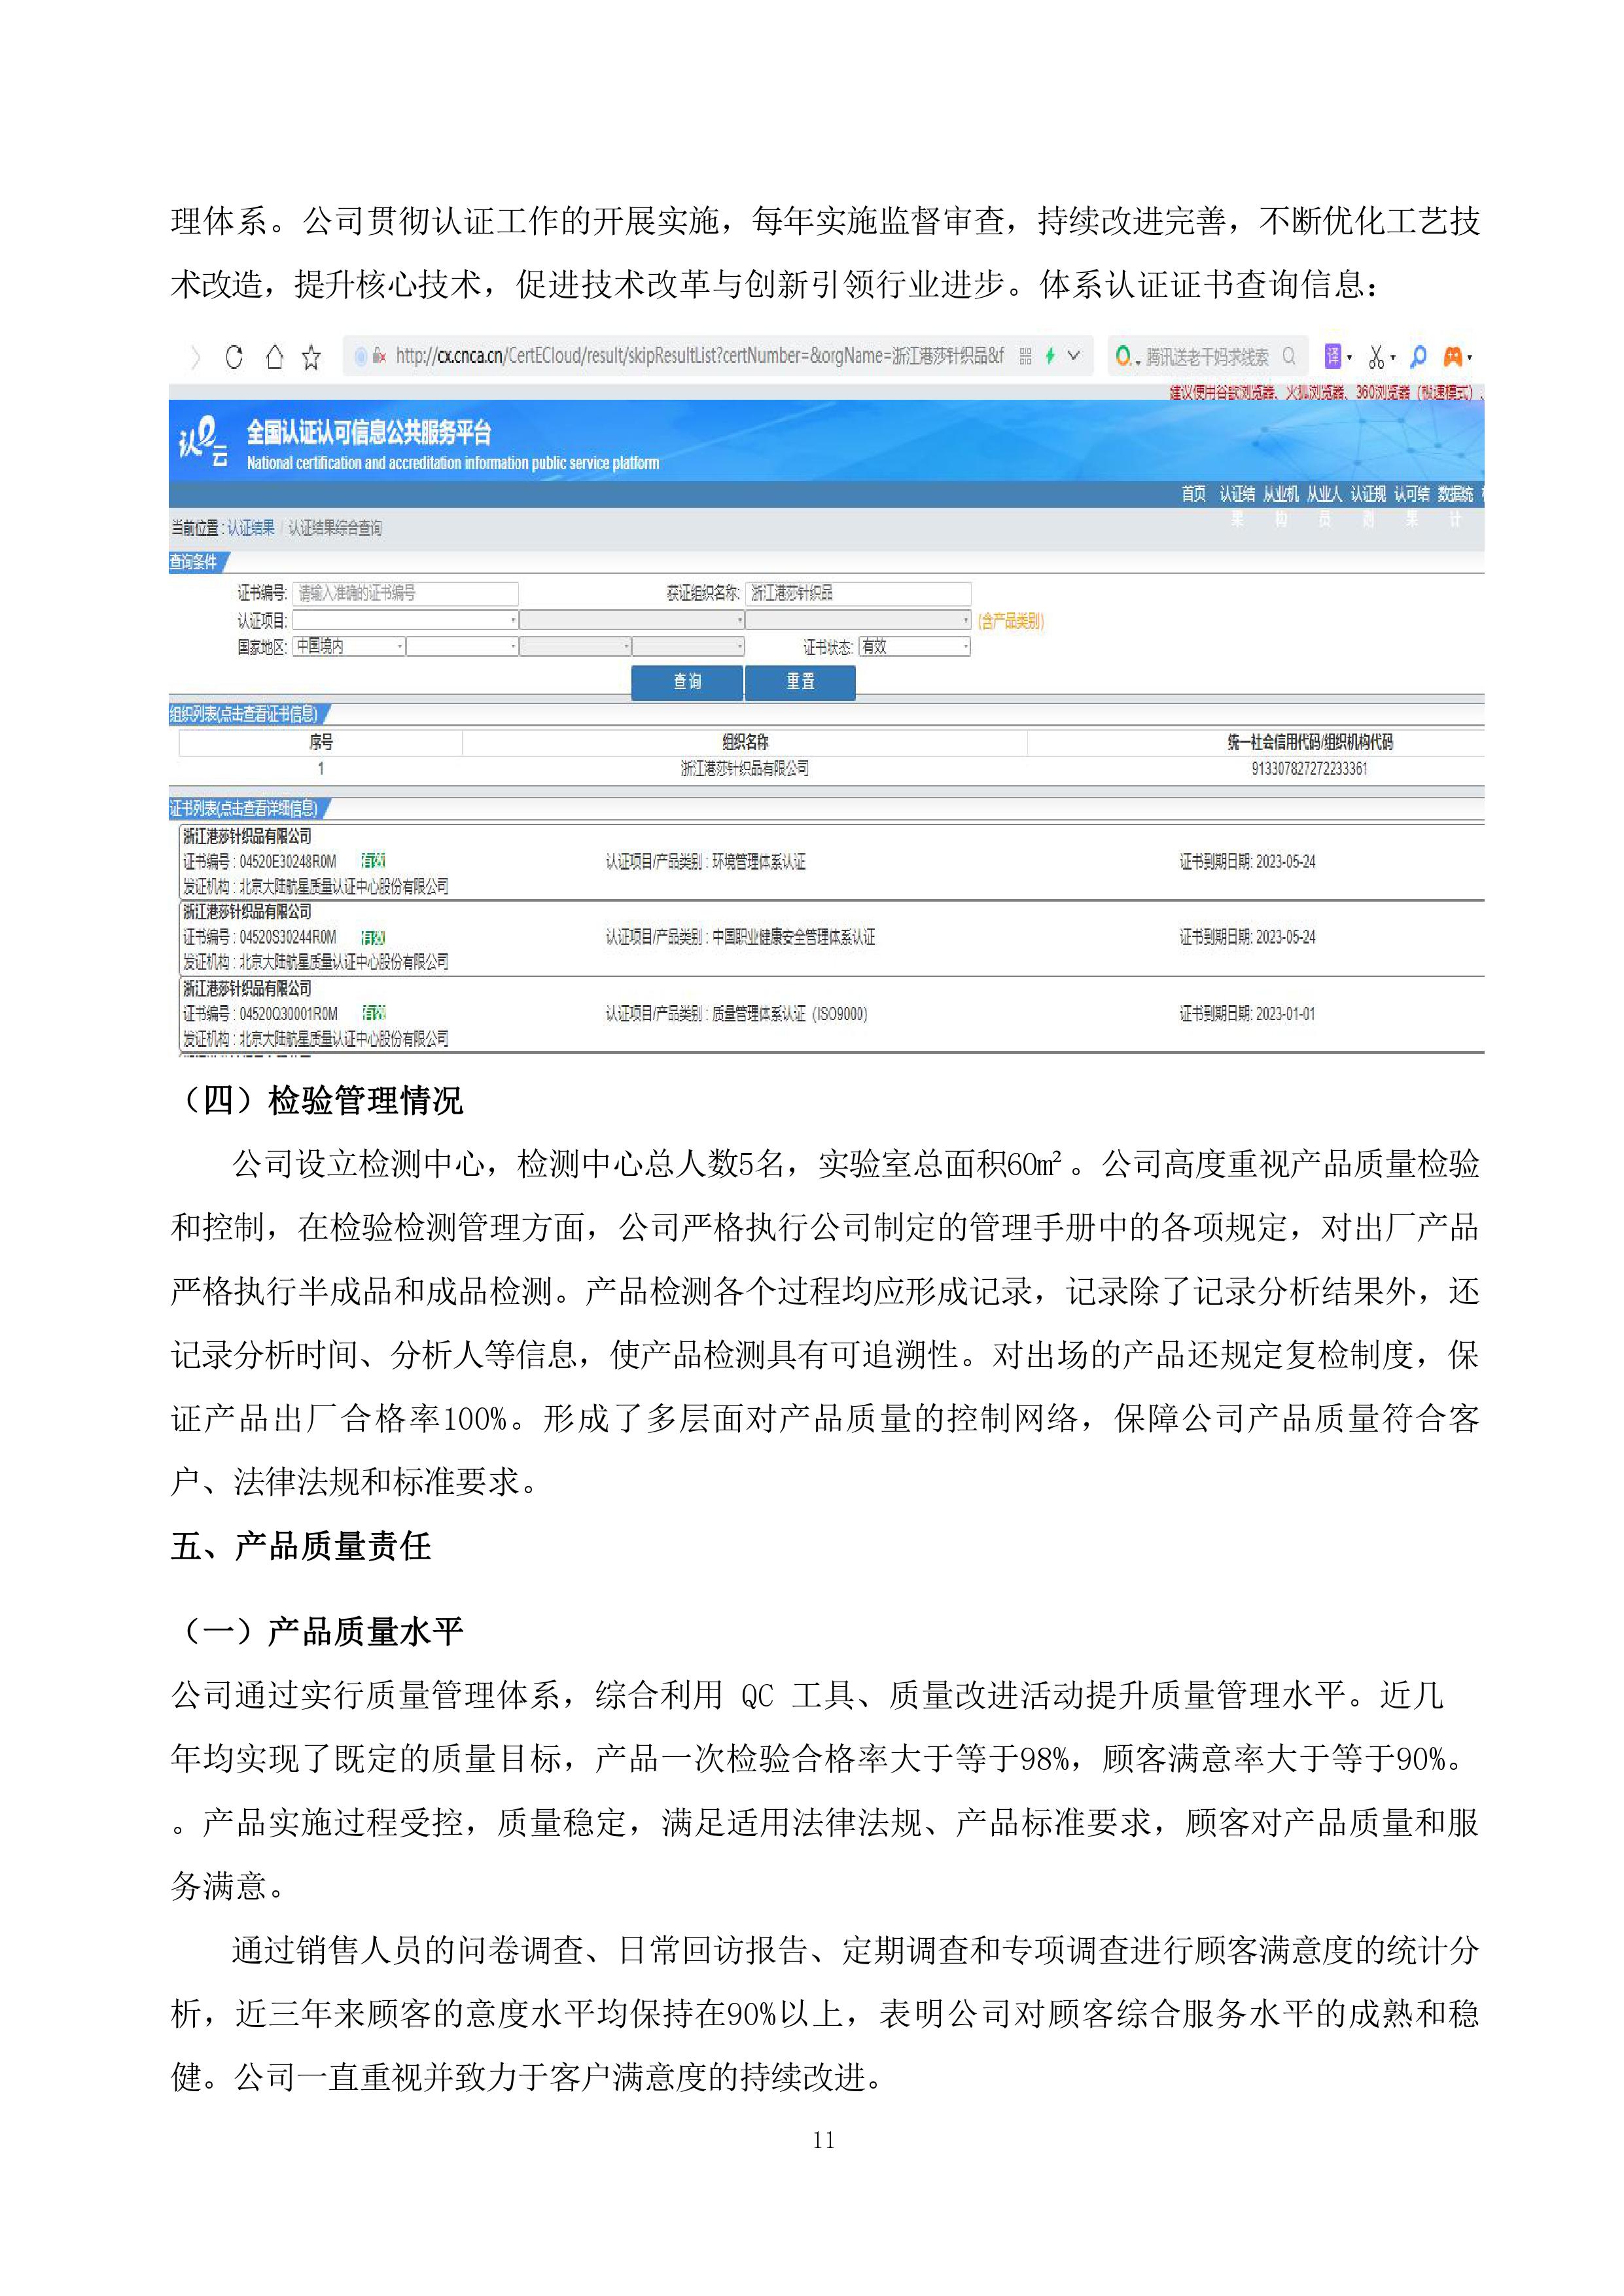1624x2296 pixels.
Task: Click the blue find-on-page magnifier icon
Action: pyautogui.click(x=1418, y=356)
